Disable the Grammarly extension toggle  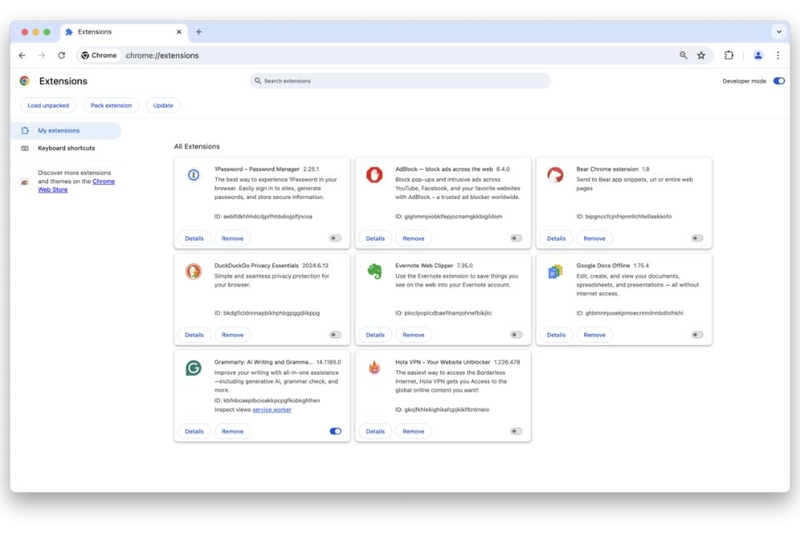pyautogui.click(x=335, y=431)
